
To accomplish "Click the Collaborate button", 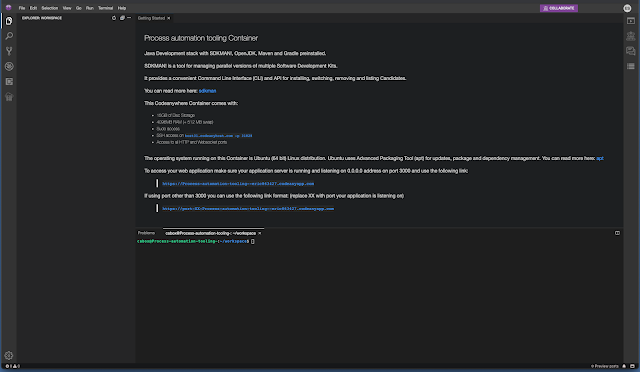I will point(559,8).
